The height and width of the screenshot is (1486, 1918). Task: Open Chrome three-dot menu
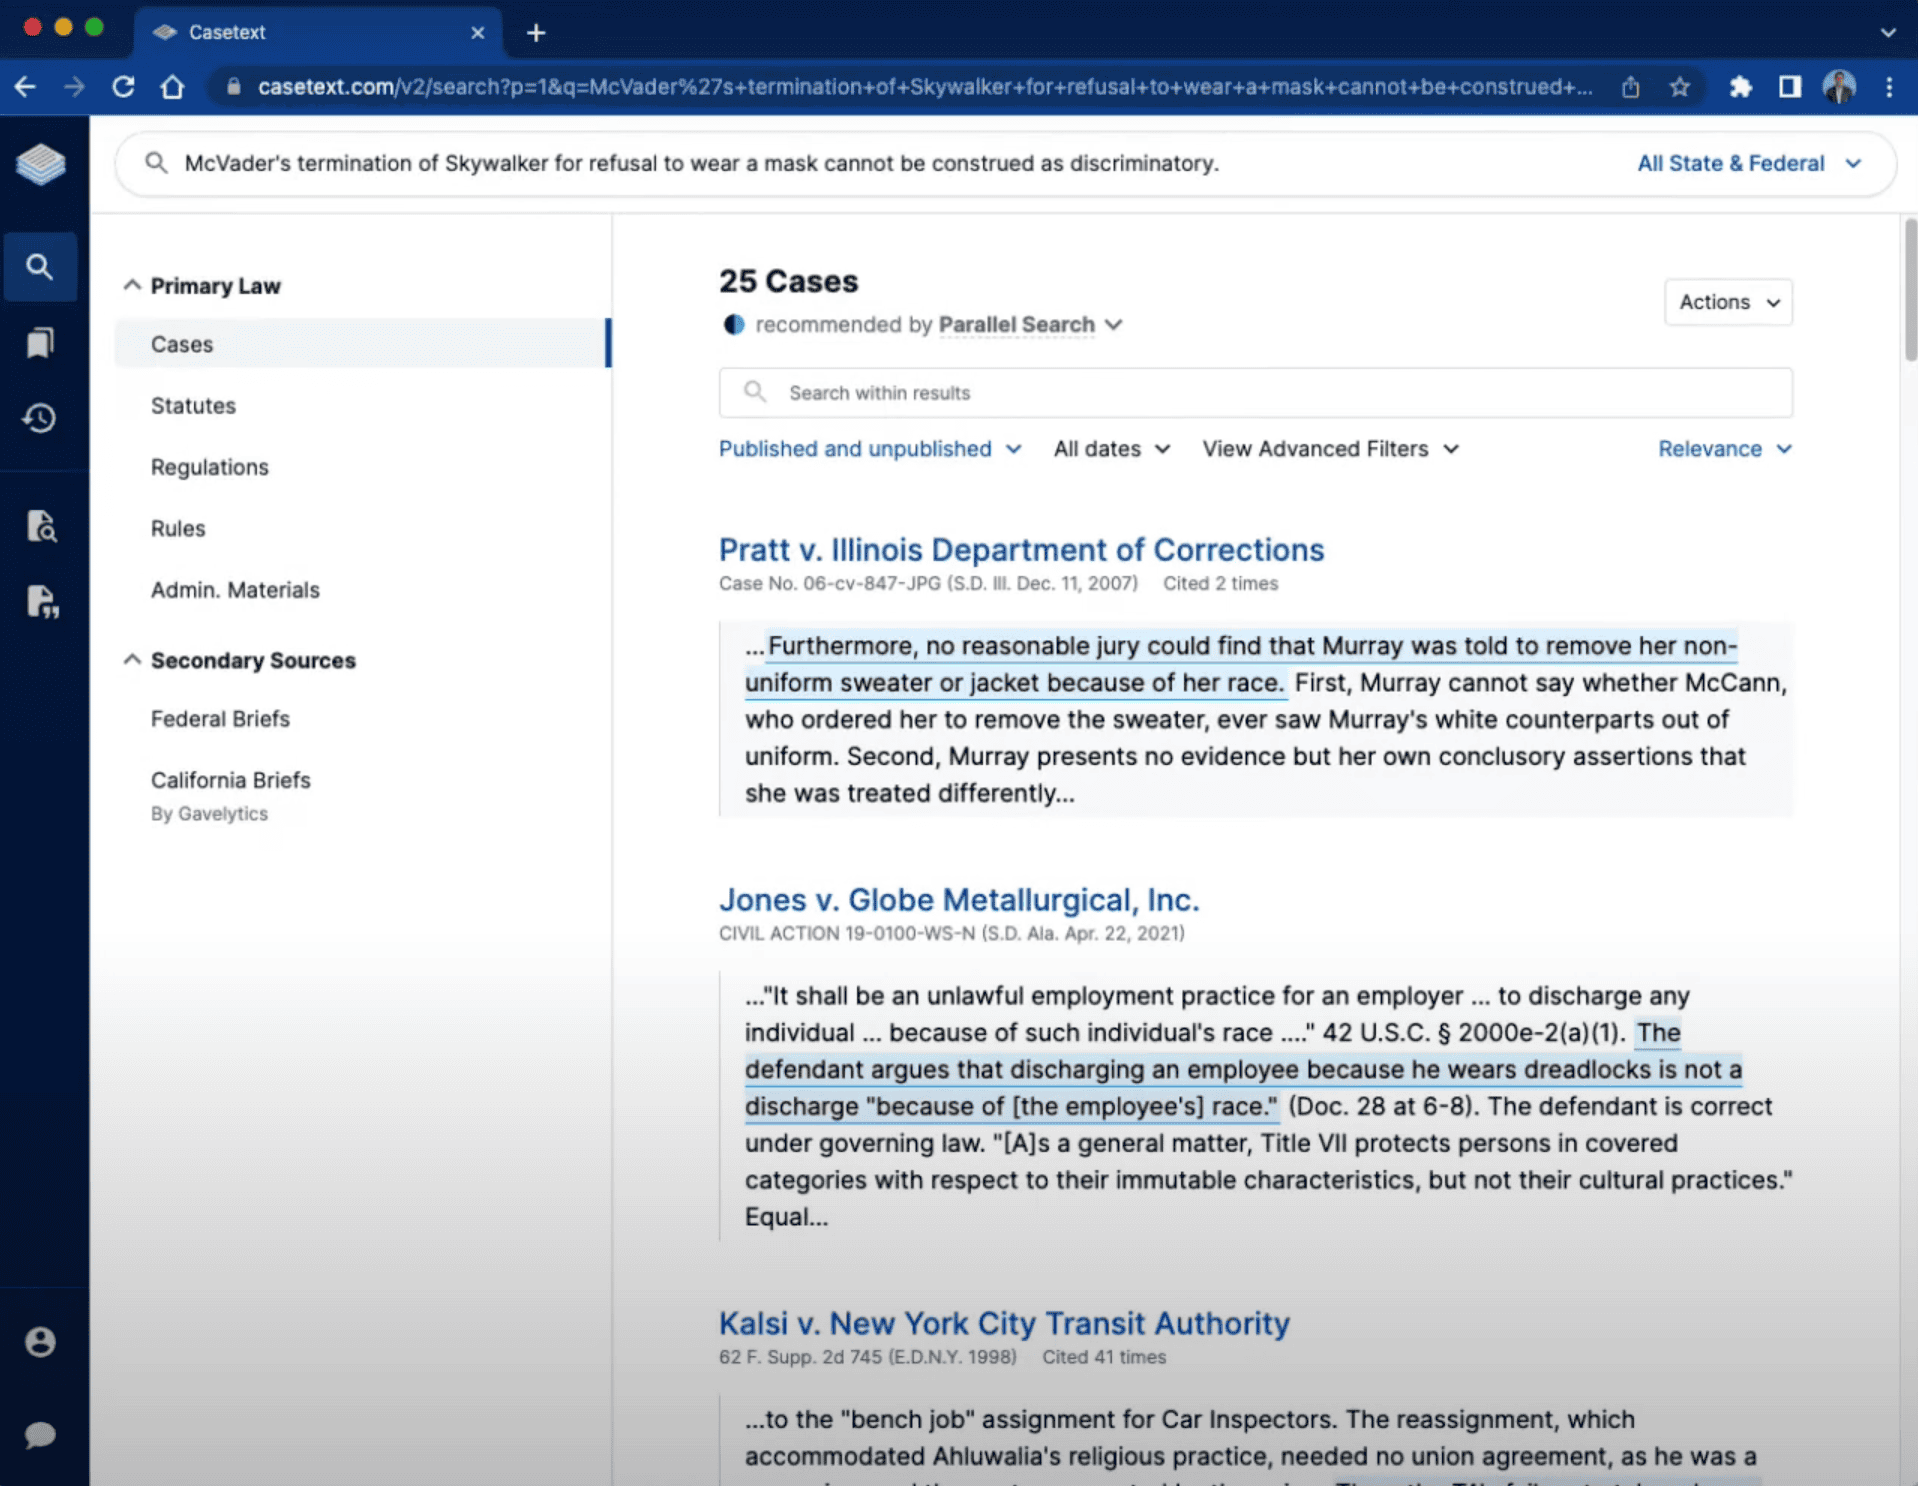pos(1889,87)
